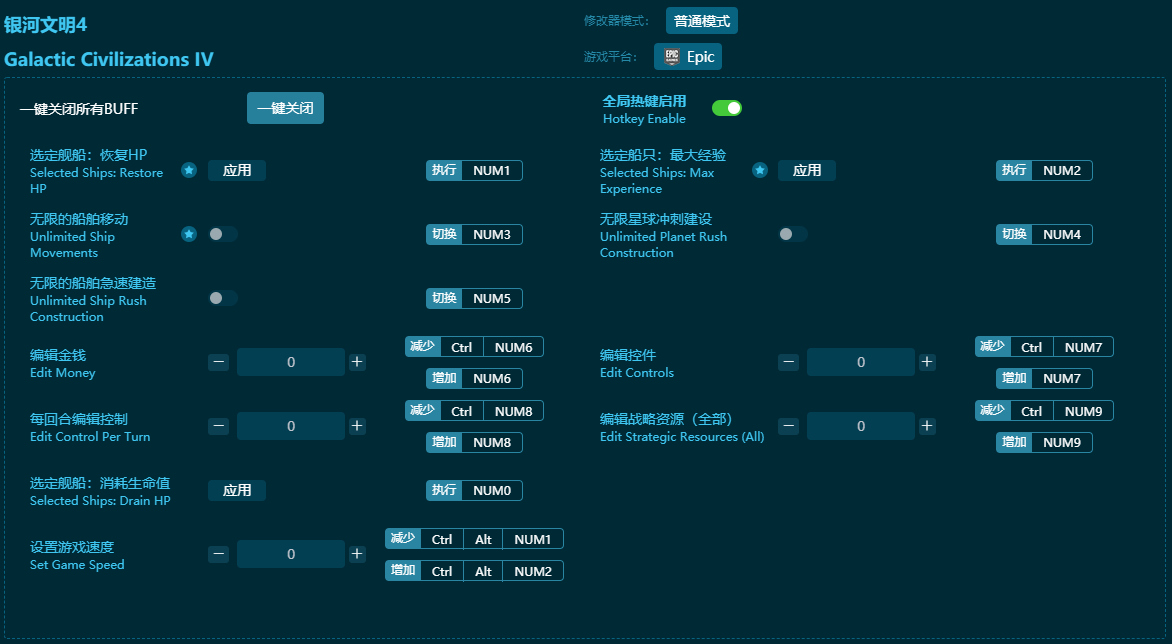Click the 一键关闭 button to disable all buffs

click(x=285, y=108)
